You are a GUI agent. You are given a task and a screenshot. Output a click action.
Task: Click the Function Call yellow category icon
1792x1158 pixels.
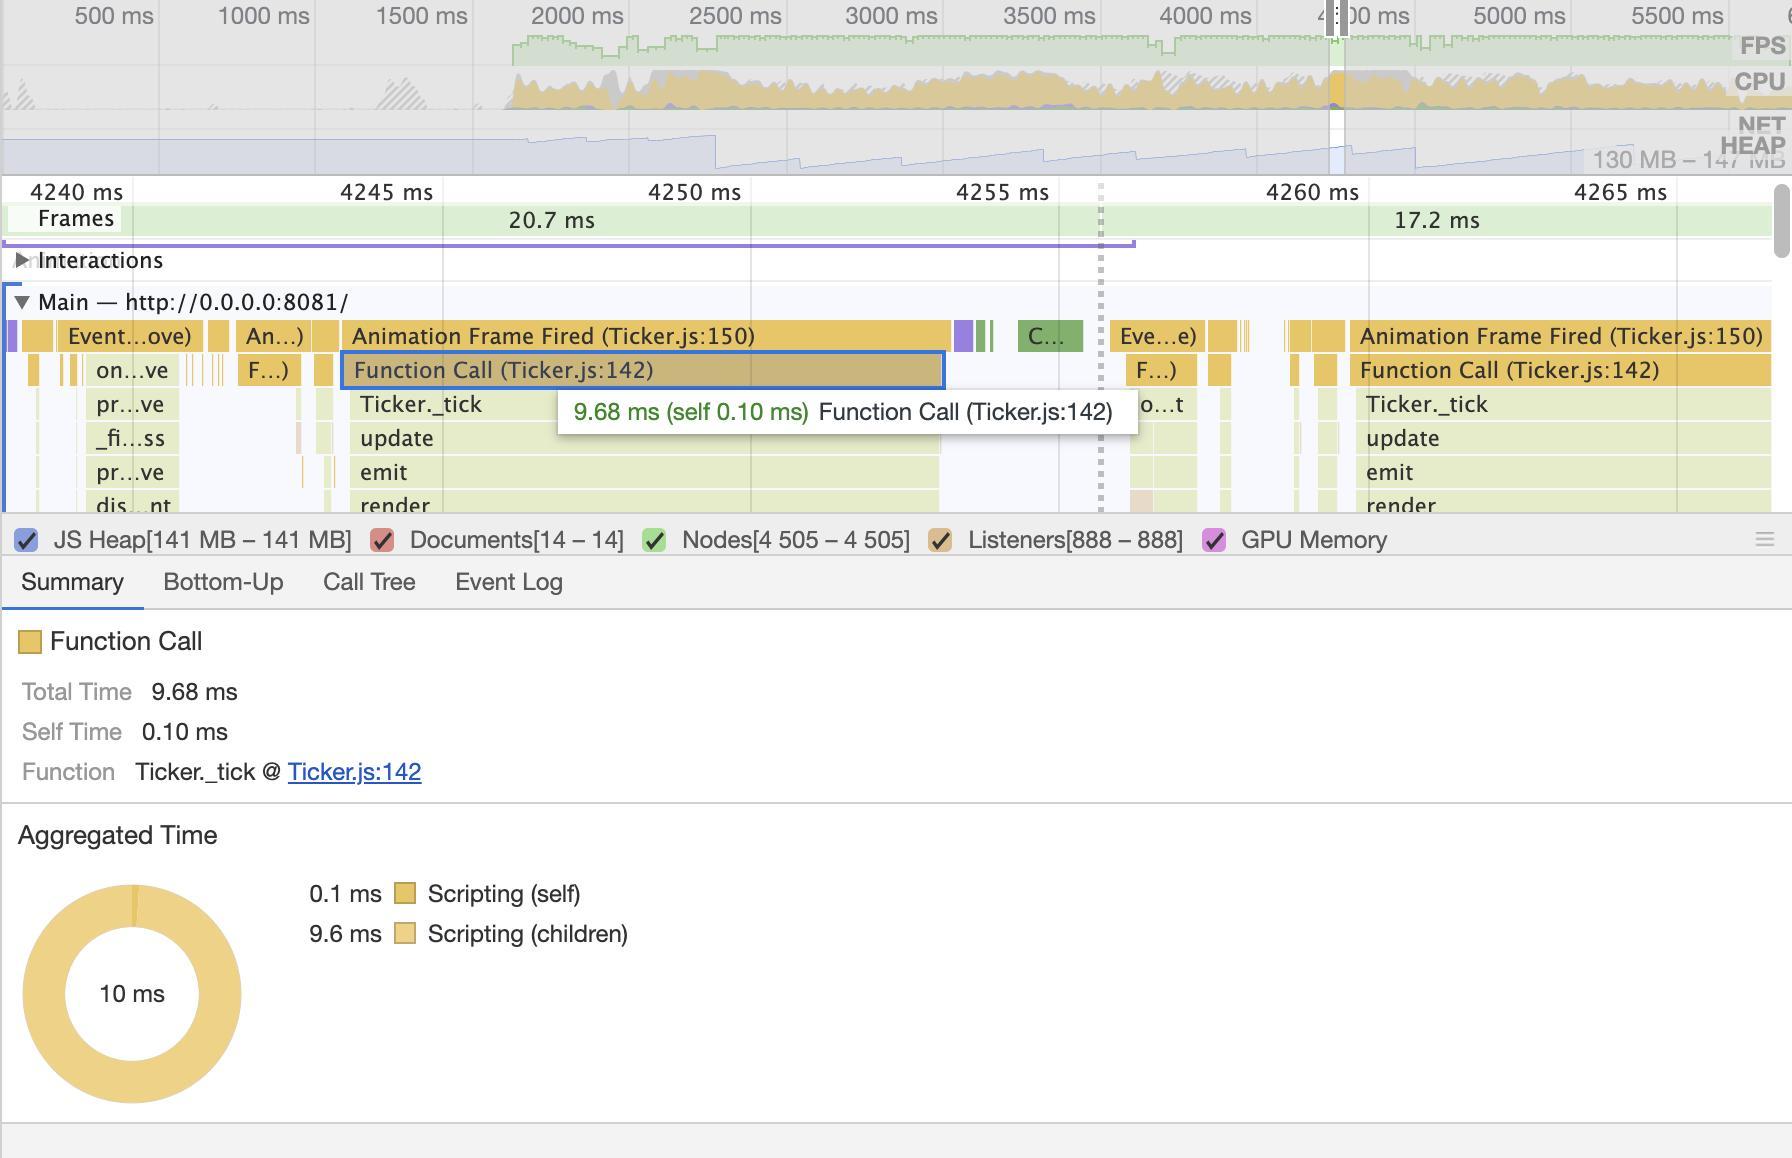(30, 642)
